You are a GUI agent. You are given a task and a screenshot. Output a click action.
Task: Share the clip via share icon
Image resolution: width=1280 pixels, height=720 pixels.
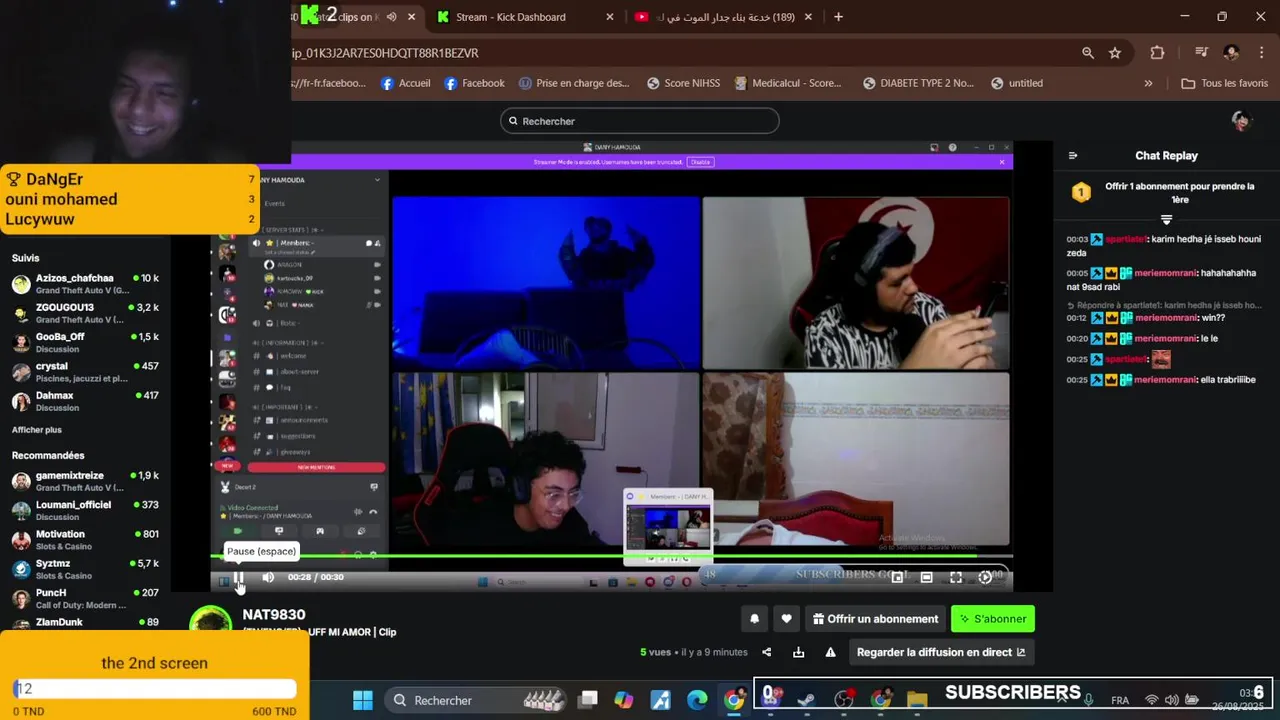pos(766,652)
